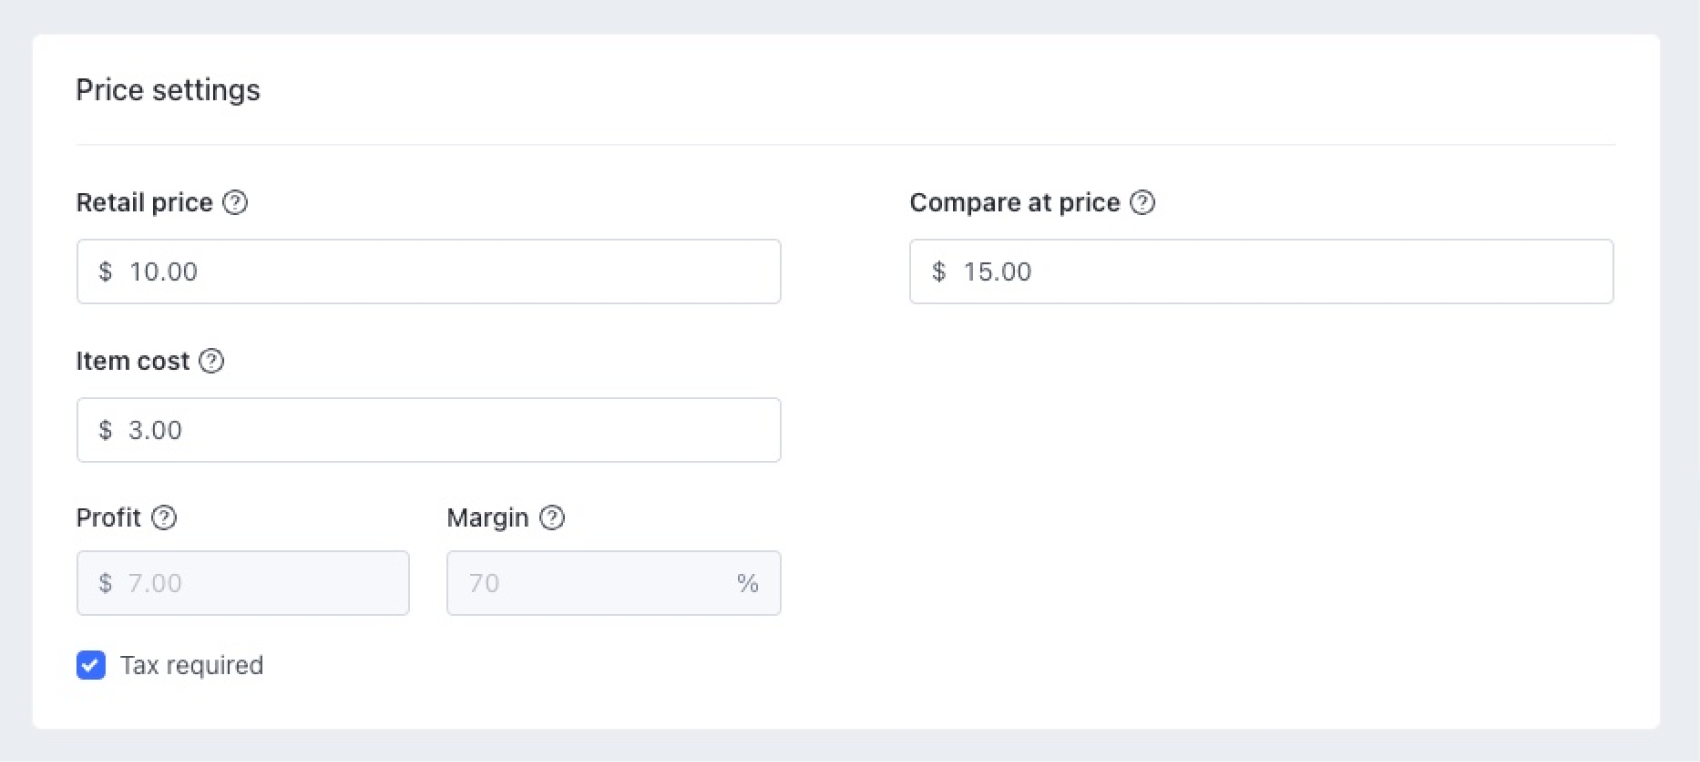Click the Tax required label text
The width and height of the screenshot is (1700, 762).
click(192, 665)
